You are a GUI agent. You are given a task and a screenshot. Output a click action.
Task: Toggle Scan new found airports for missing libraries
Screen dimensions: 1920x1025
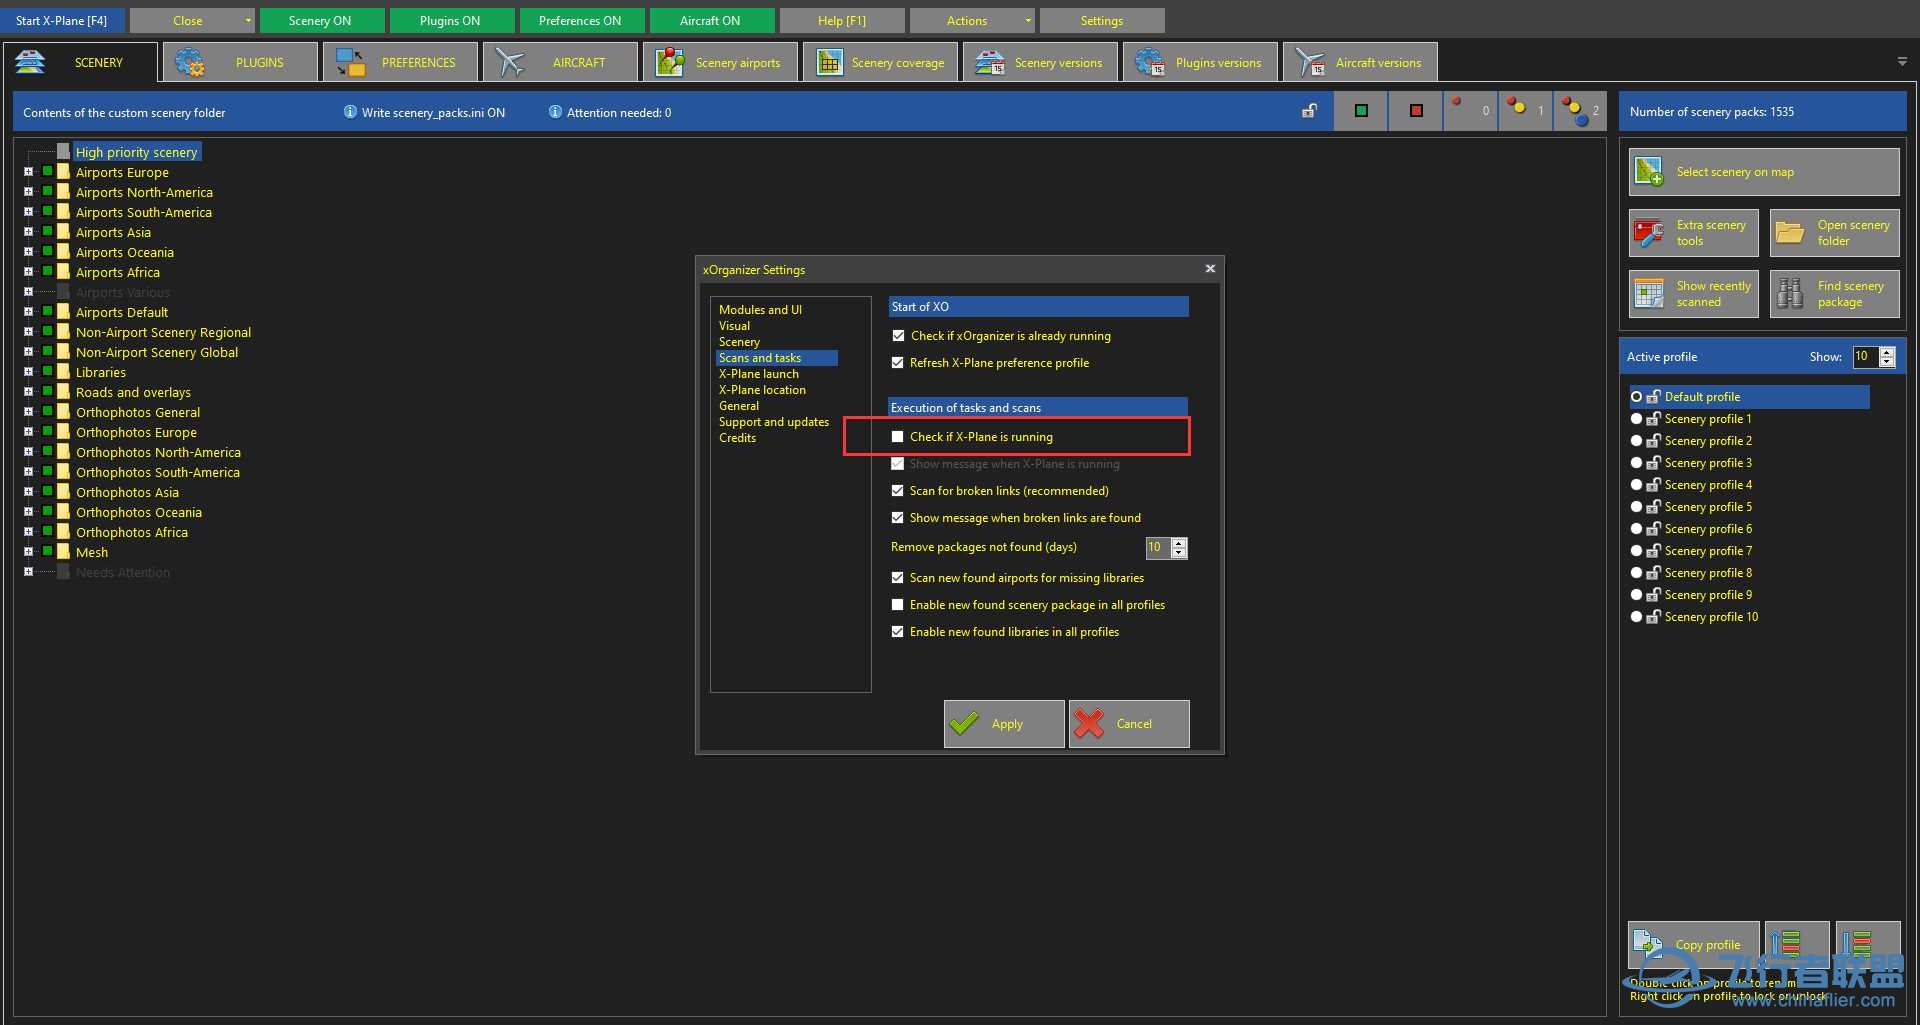898,578
